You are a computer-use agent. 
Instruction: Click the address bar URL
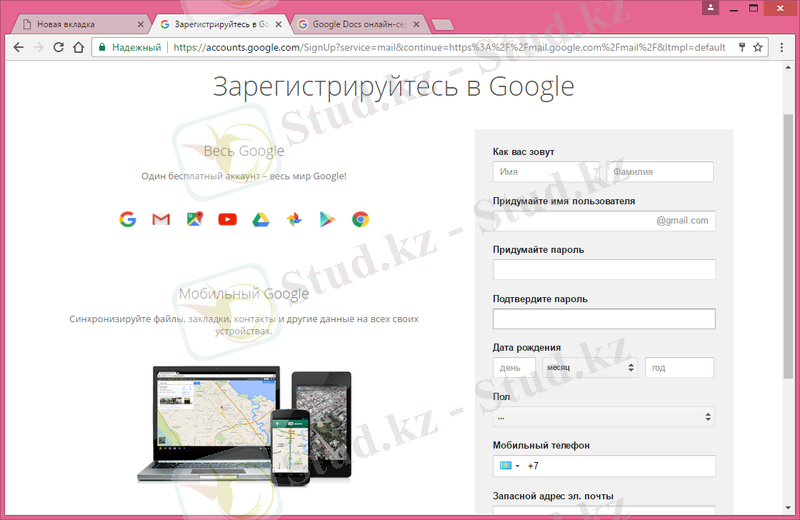tap(449, 47)
